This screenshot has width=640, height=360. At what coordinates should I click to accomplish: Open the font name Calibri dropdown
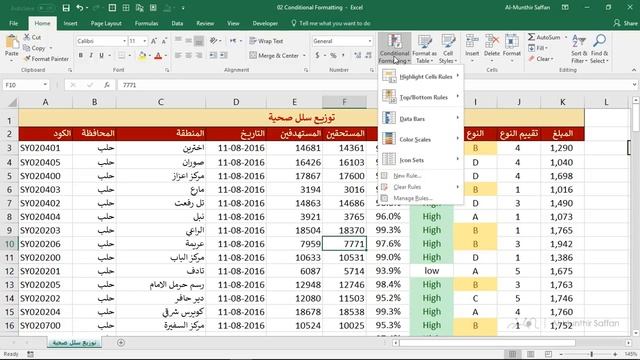click(124, 41)
